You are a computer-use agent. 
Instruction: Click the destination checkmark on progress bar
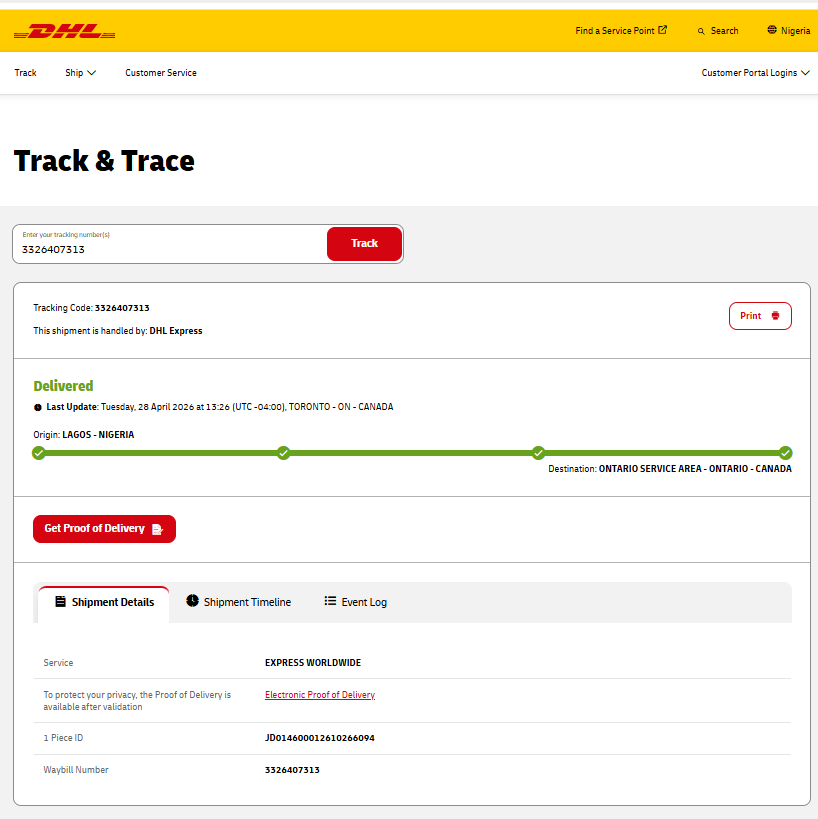click(x=785, y=453)
